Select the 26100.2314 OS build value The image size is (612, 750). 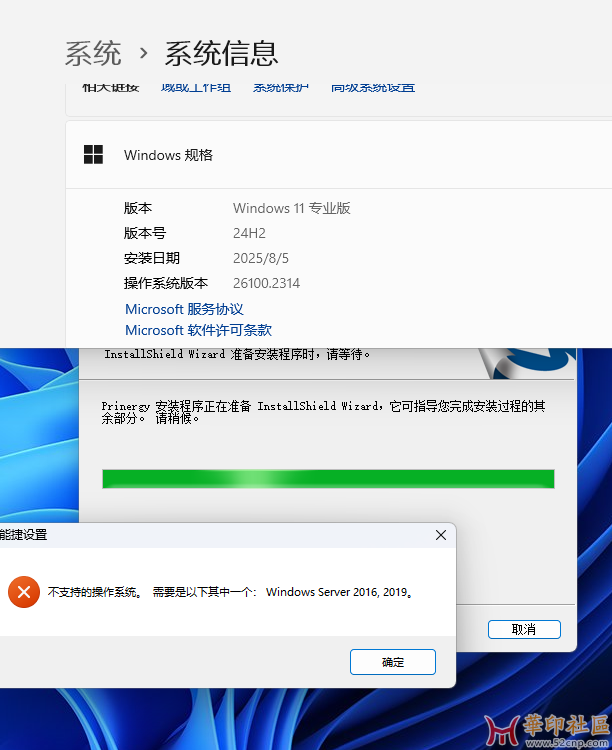click(267, 283)
